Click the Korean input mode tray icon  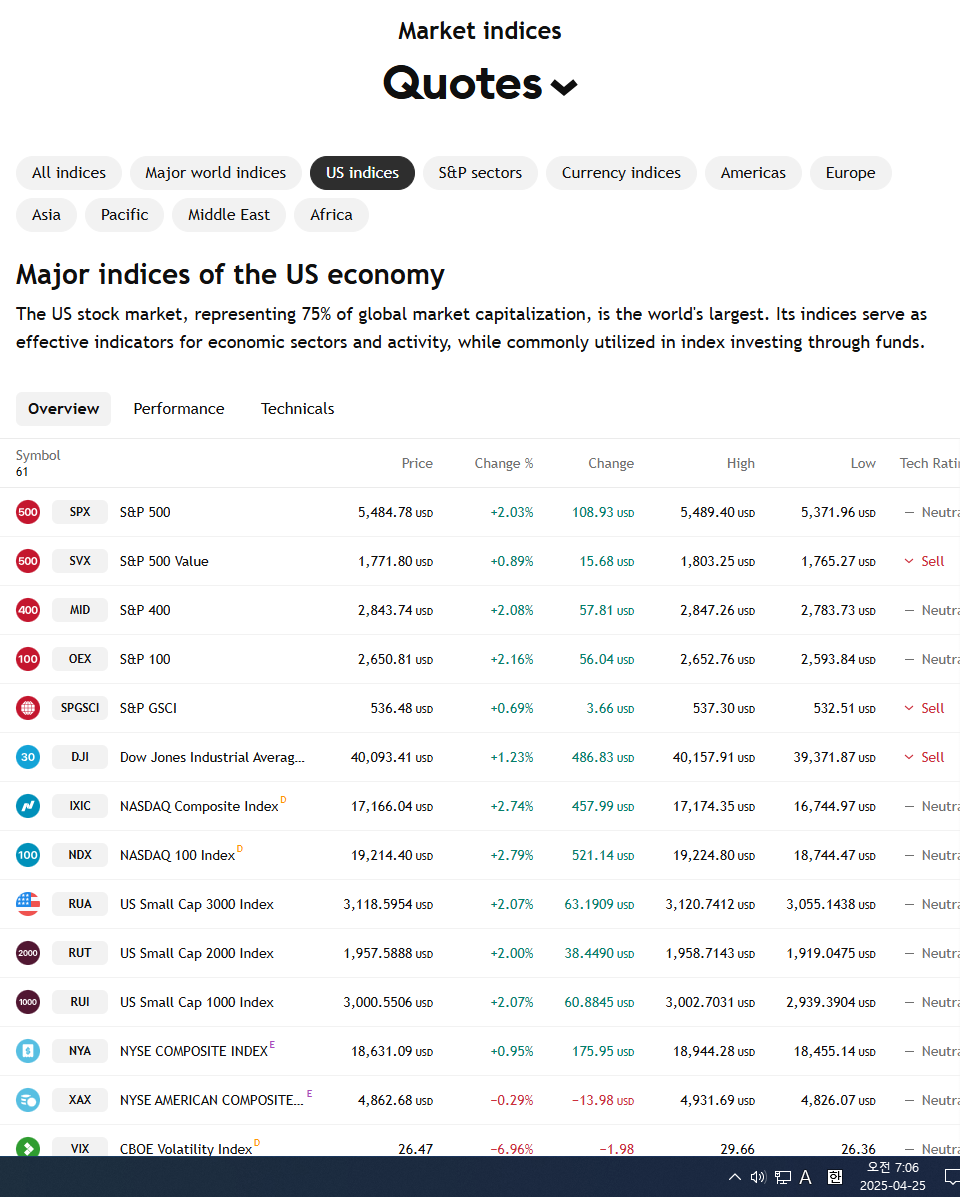pos(835,1177)
